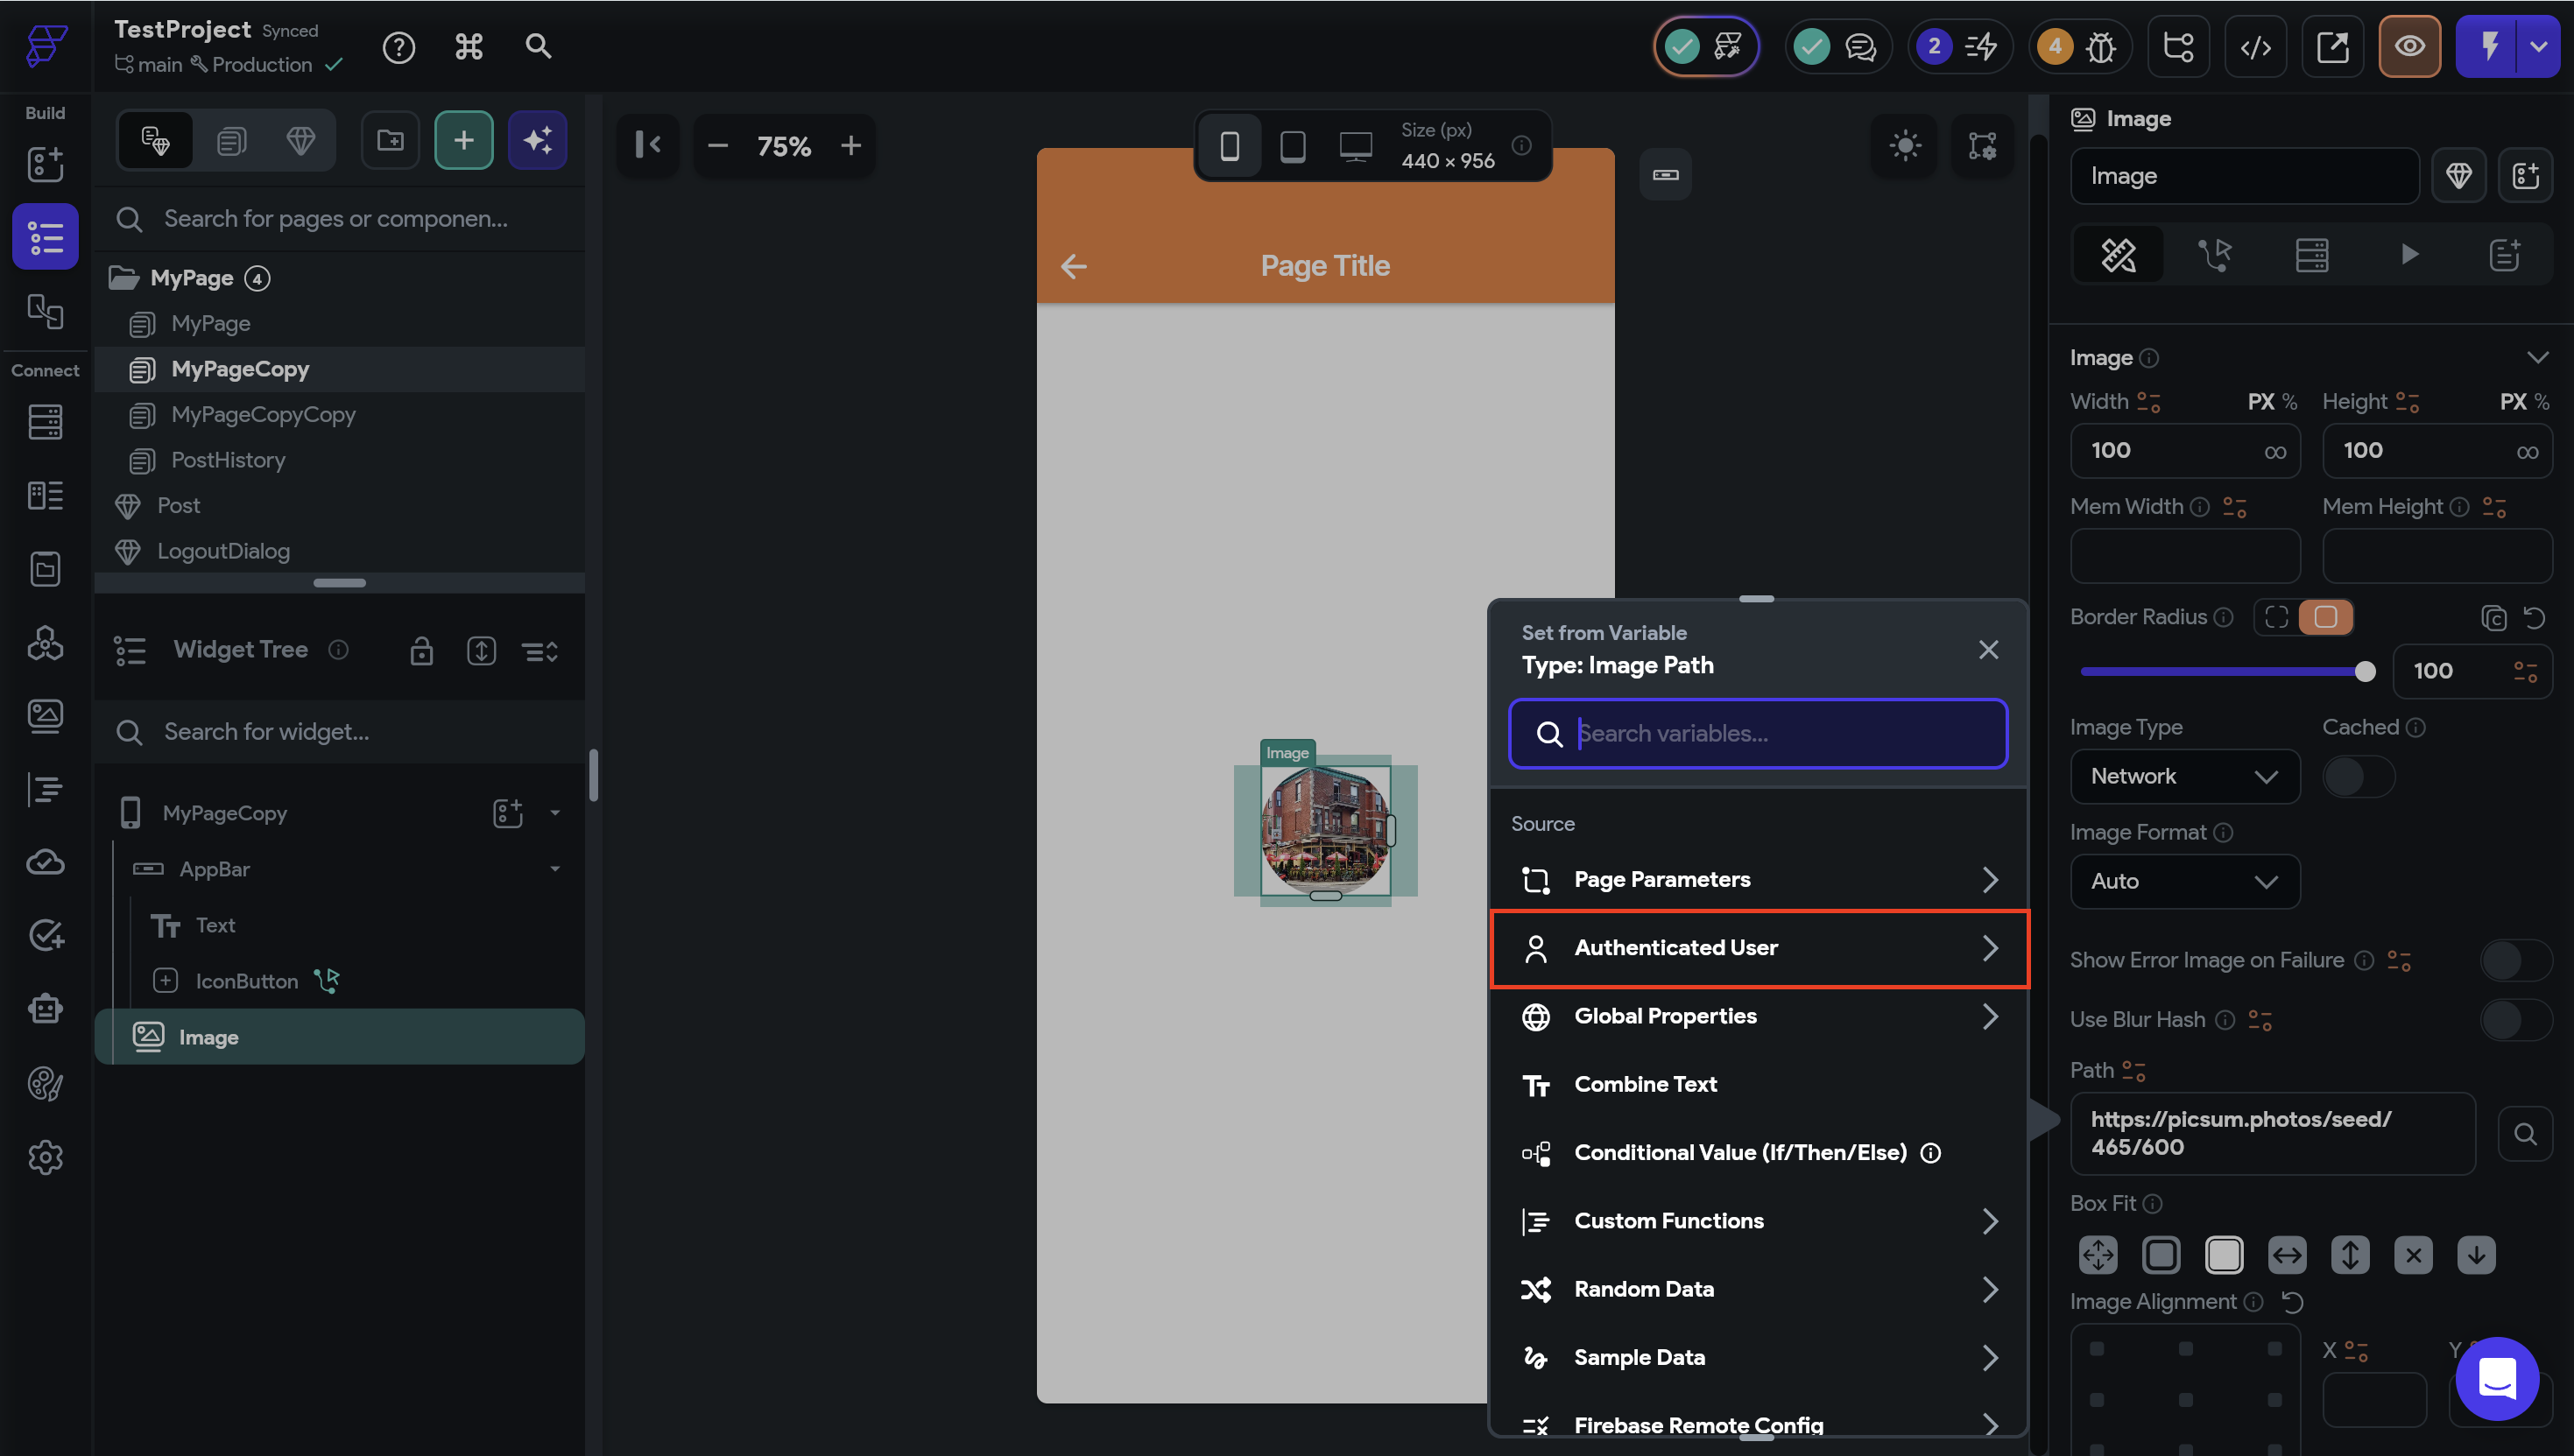The image size is (2574, 1456).
Task: Toggle canvas light mode sun icon
Action: [1905, 146]
